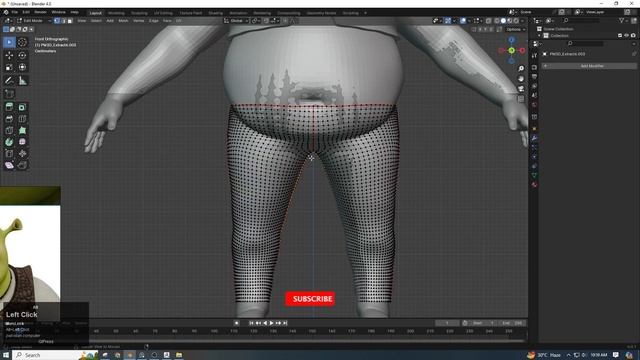Open the pivot point dropdown
The height and width of the screenshot is (360, 640).
pos(256,20)
